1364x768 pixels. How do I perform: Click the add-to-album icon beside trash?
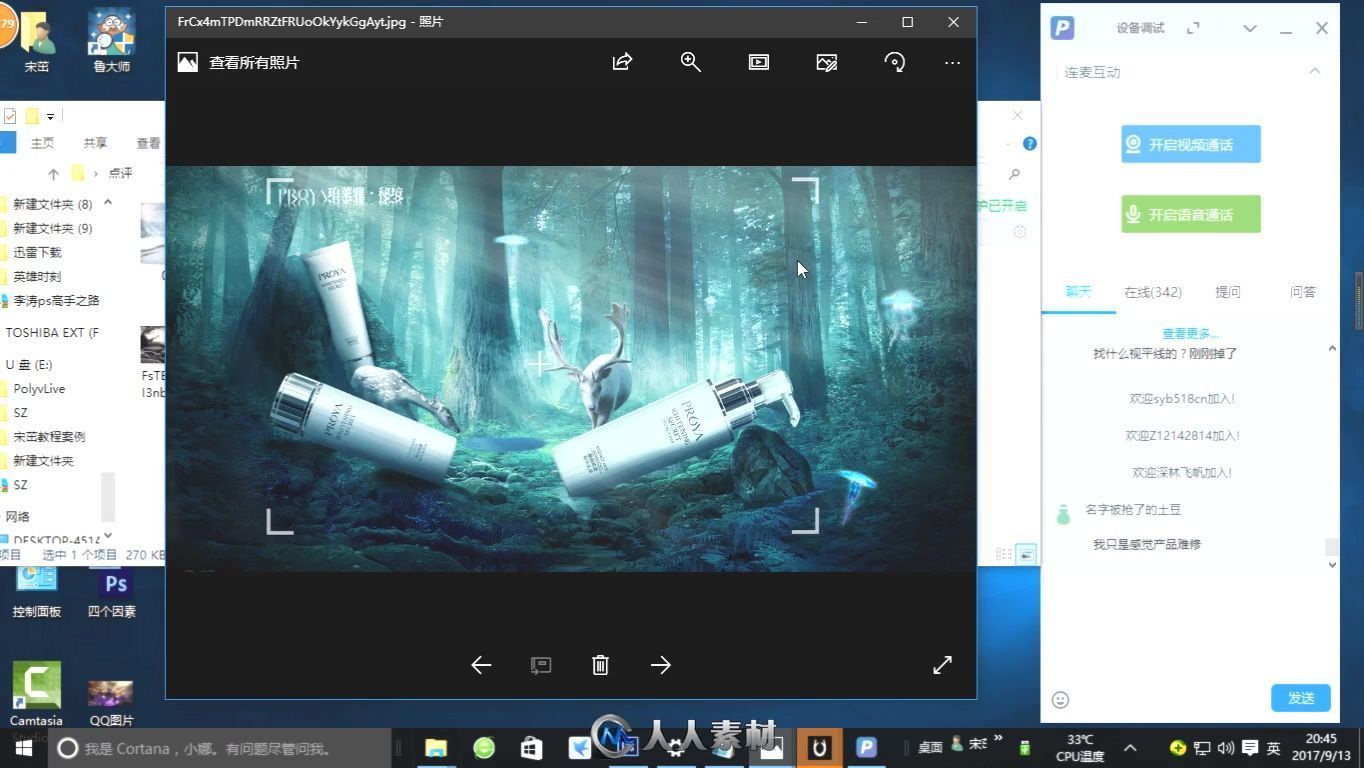point(540,665)
